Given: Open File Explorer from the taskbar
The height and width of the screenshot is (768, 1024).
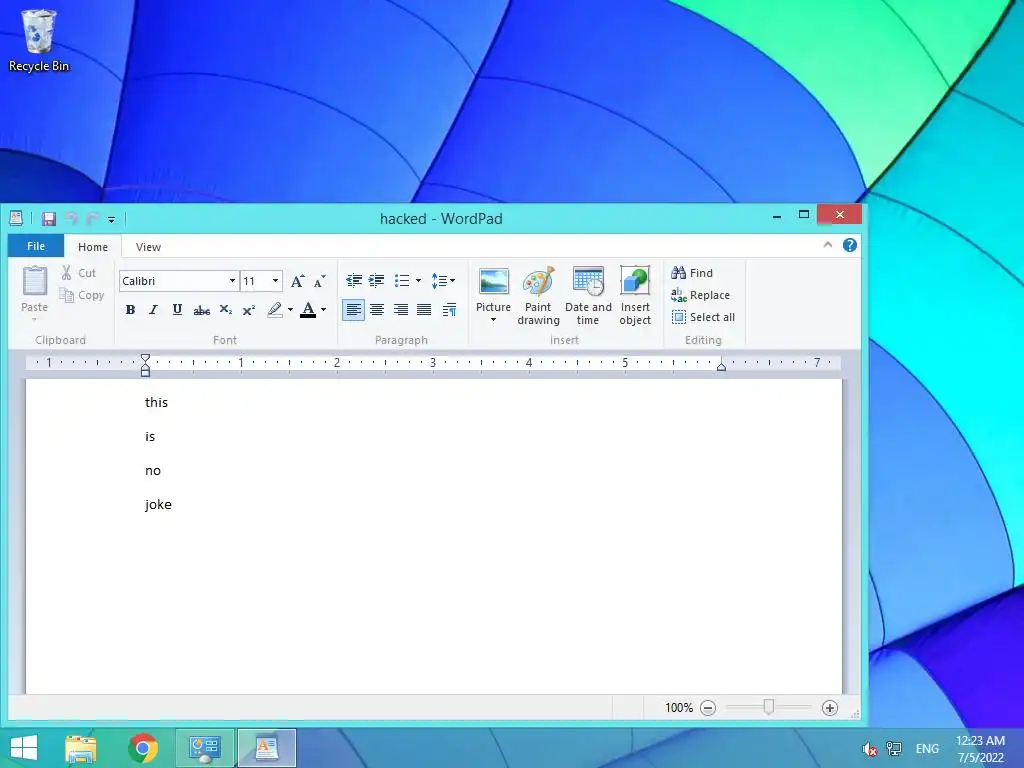Looking at the screenshot, I should pyautogui.click(x=81, y=748).
